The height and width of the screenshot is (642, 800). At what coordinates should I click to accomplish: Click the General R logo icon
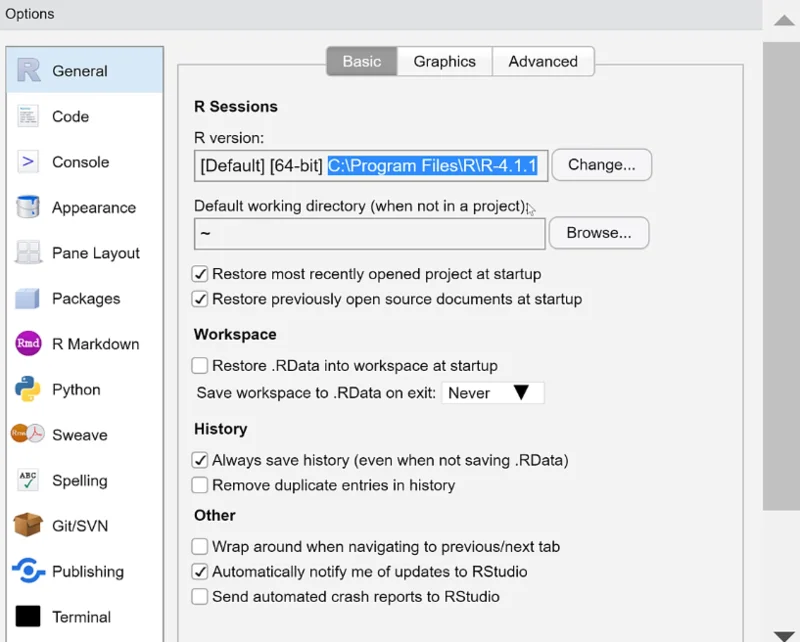[x=29, y=70]
